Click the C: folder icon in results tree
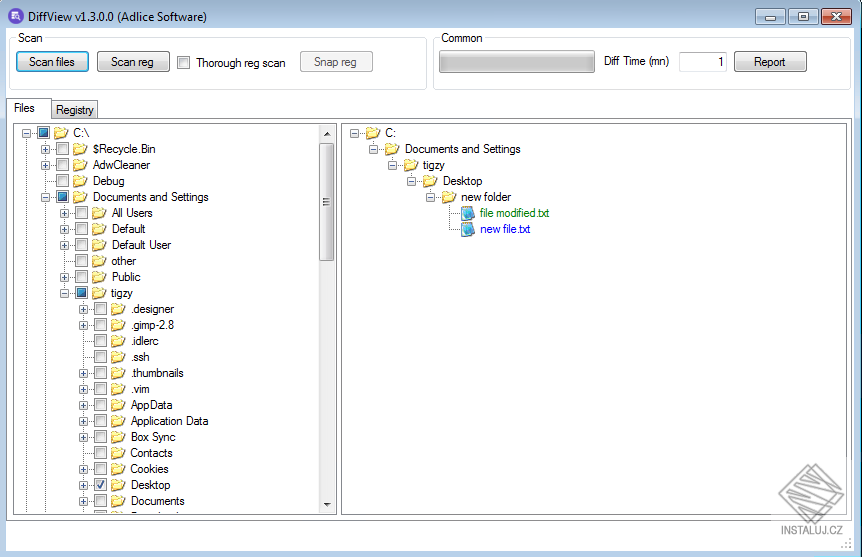The width and height of the screenshot is (862, 557). click(x=373, y=133)
